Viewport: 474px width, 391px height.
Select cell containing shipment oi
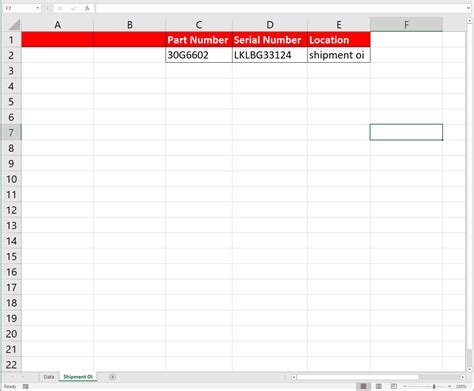(339, 55)
